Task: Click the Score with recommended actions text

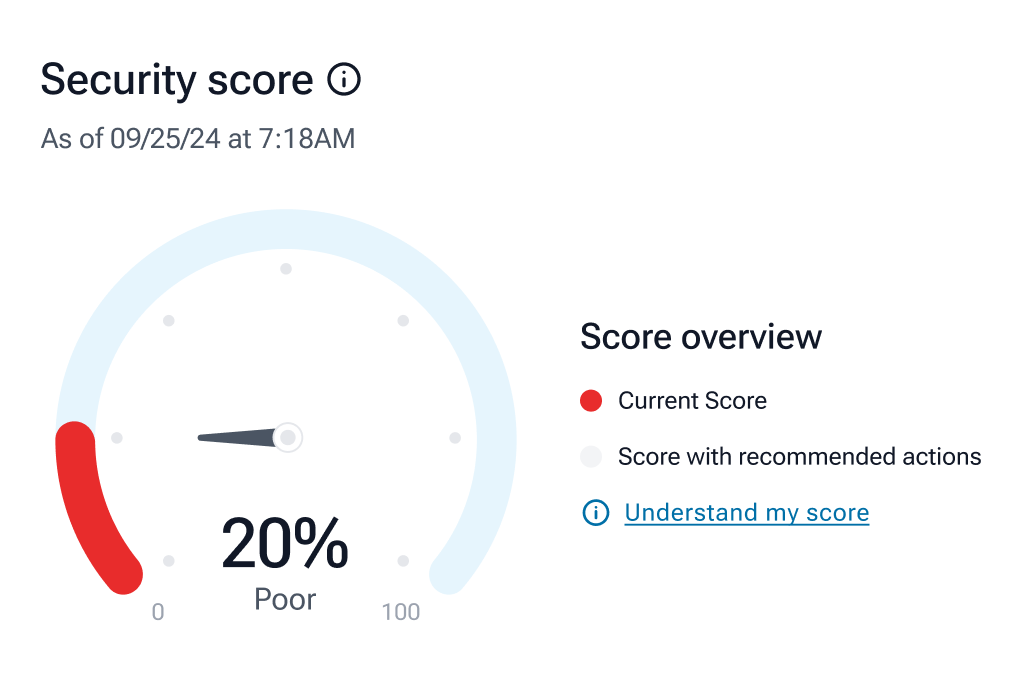Action: 799,457
